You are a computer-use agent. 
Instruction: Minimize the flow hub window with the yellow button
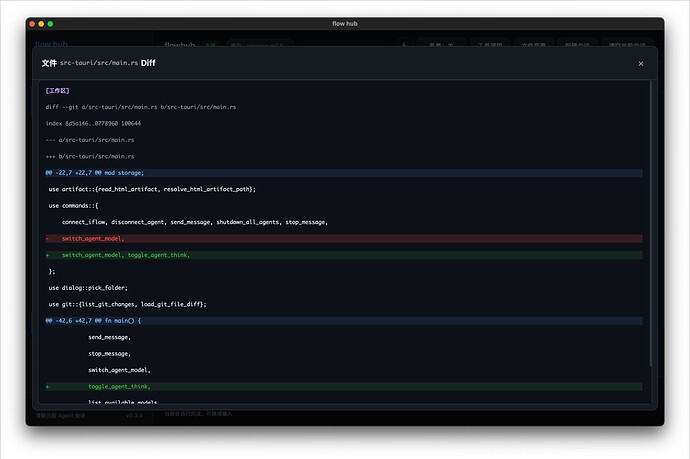[x=41, y=23]
